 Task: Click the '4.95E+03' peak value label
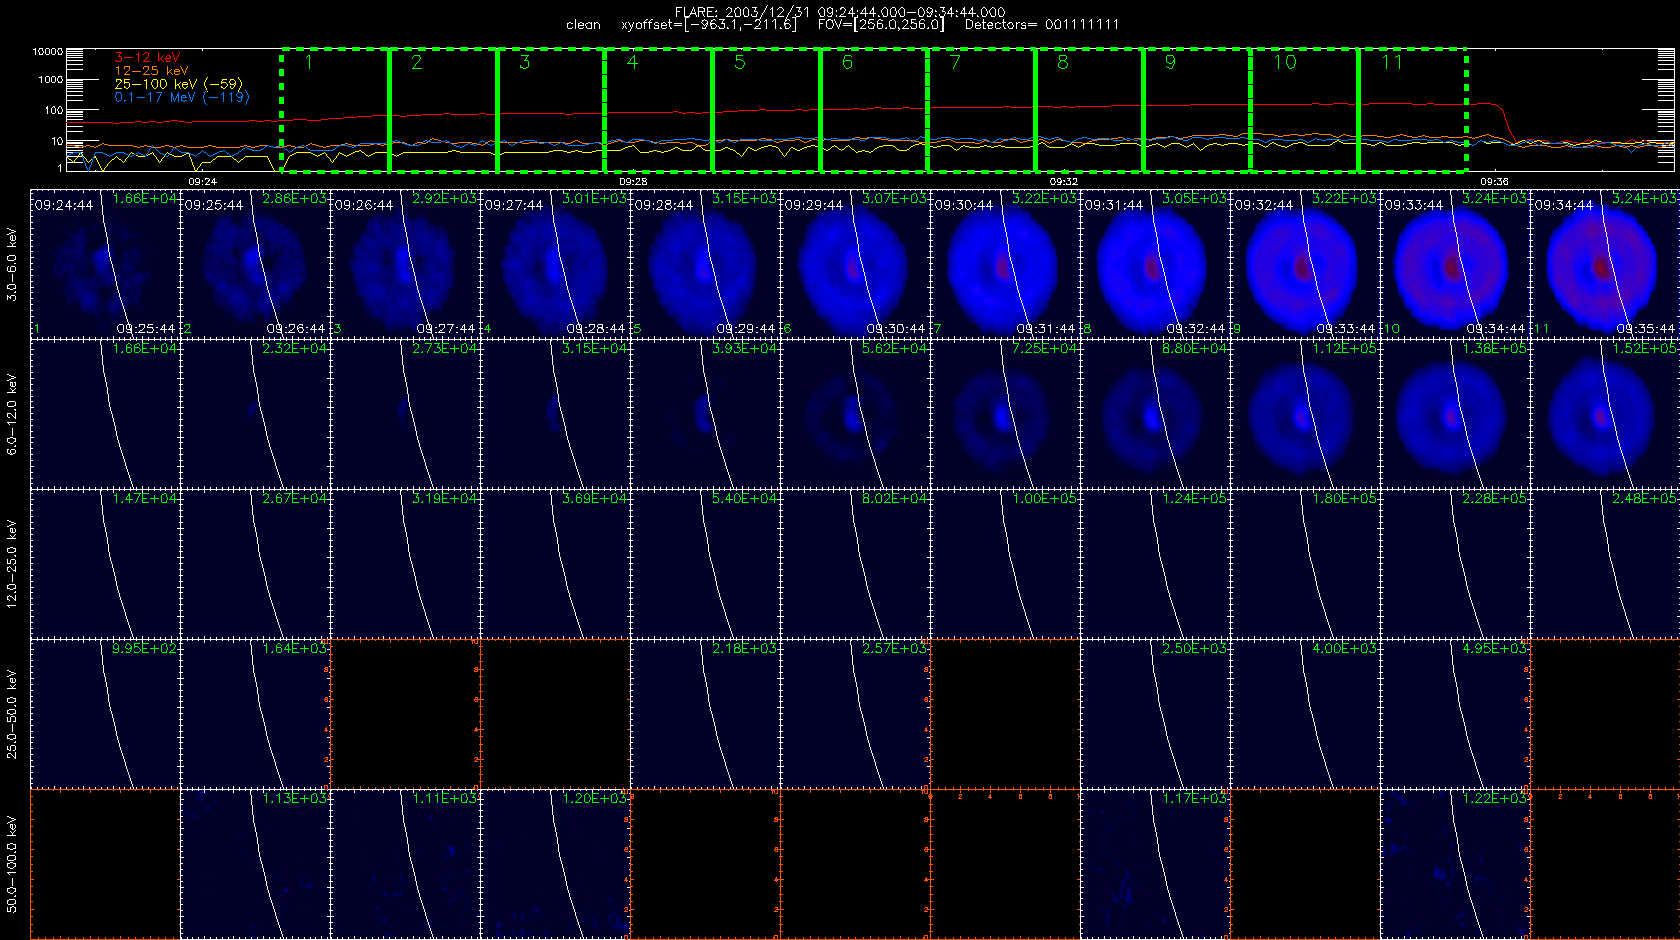[1495, 649]
